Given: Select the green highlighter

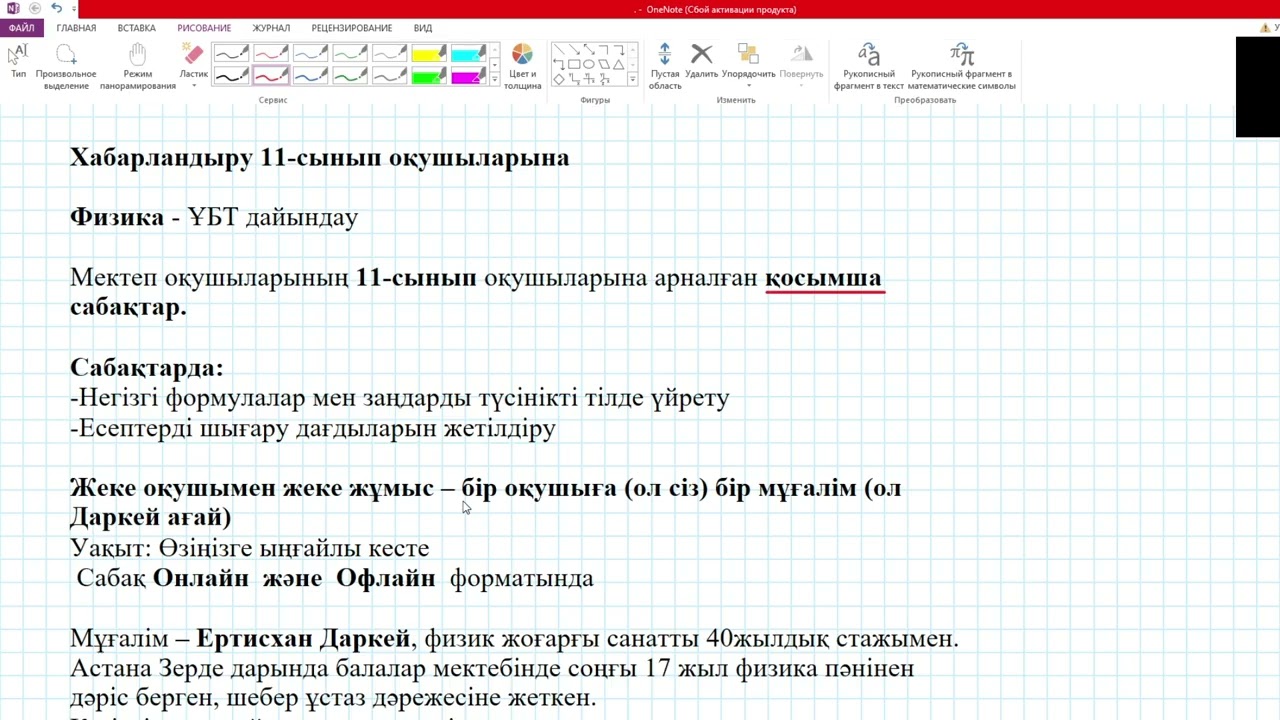Looking at the screenshot, I should tap(429, 76).
